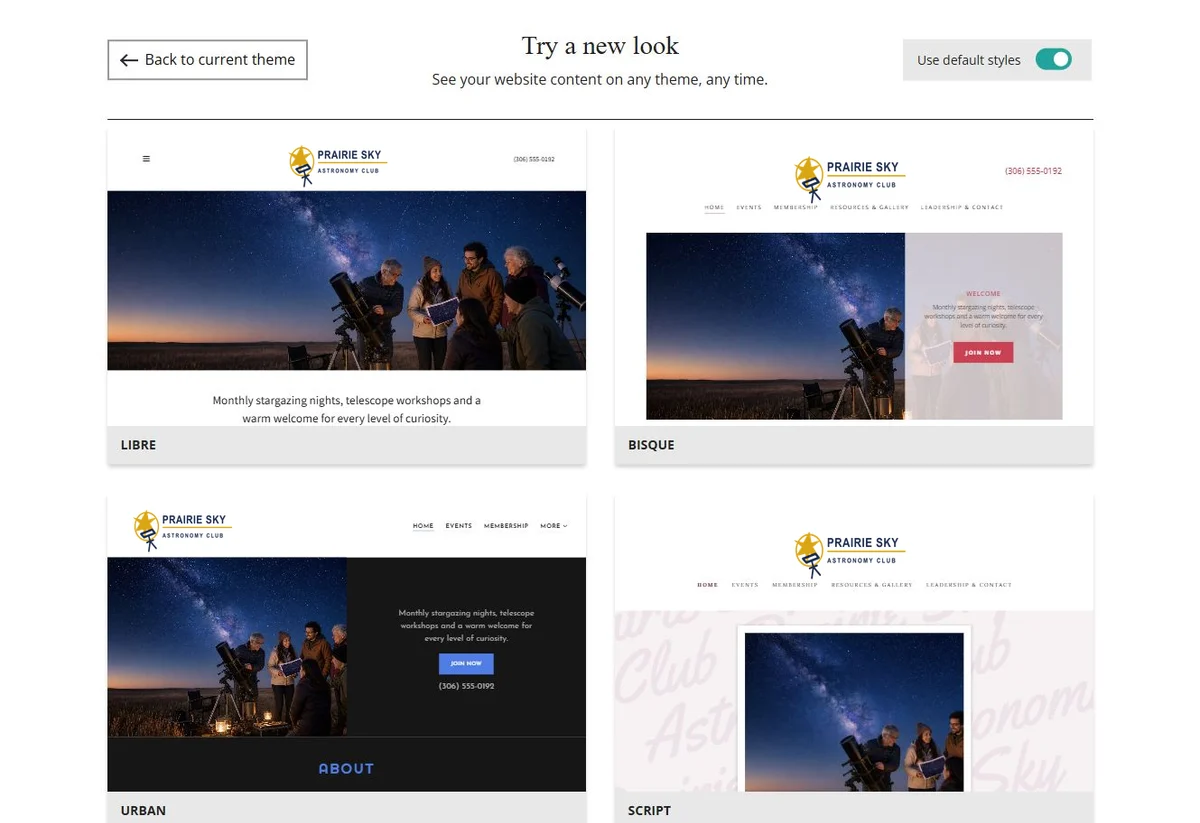
Task: Select the Bisque theme preview
Action: click(x=854, y=277)
